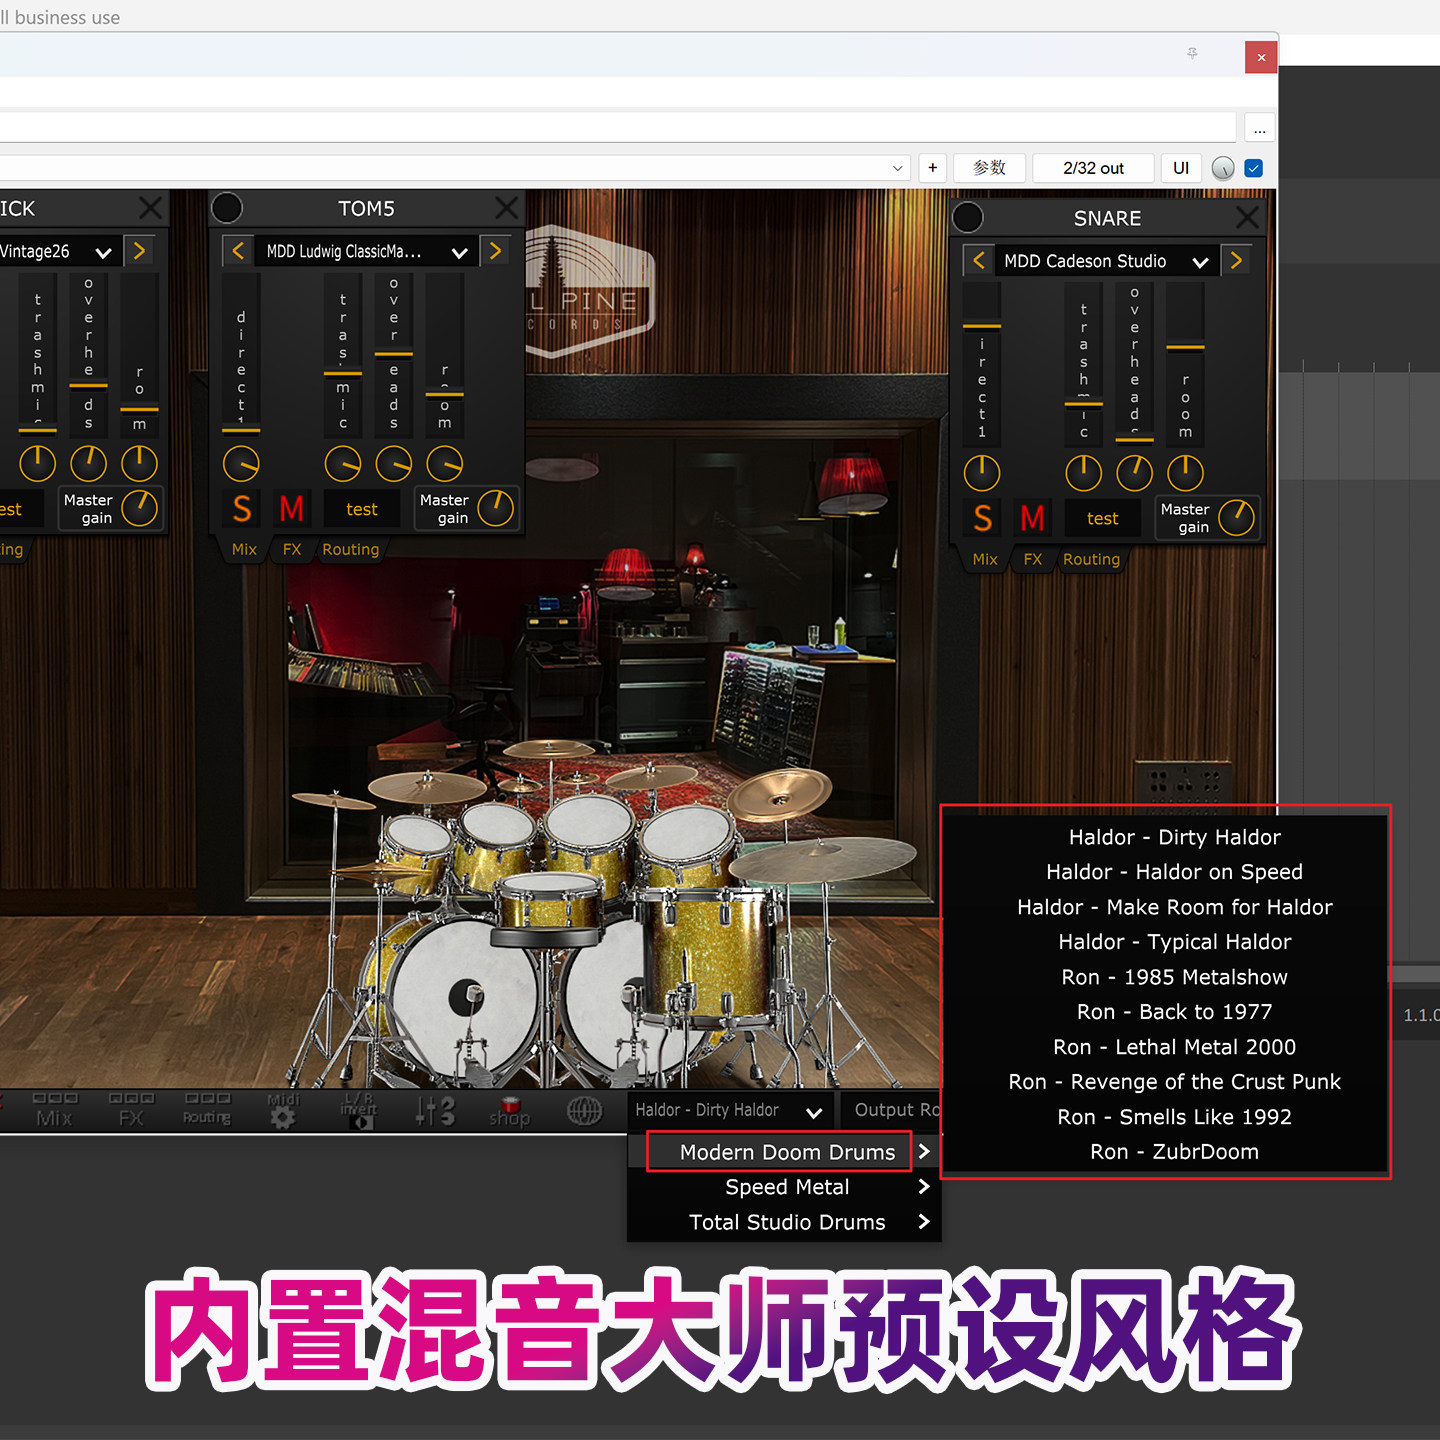Toggle L/R invert in the bottom toolbar

pos(359,1111)
